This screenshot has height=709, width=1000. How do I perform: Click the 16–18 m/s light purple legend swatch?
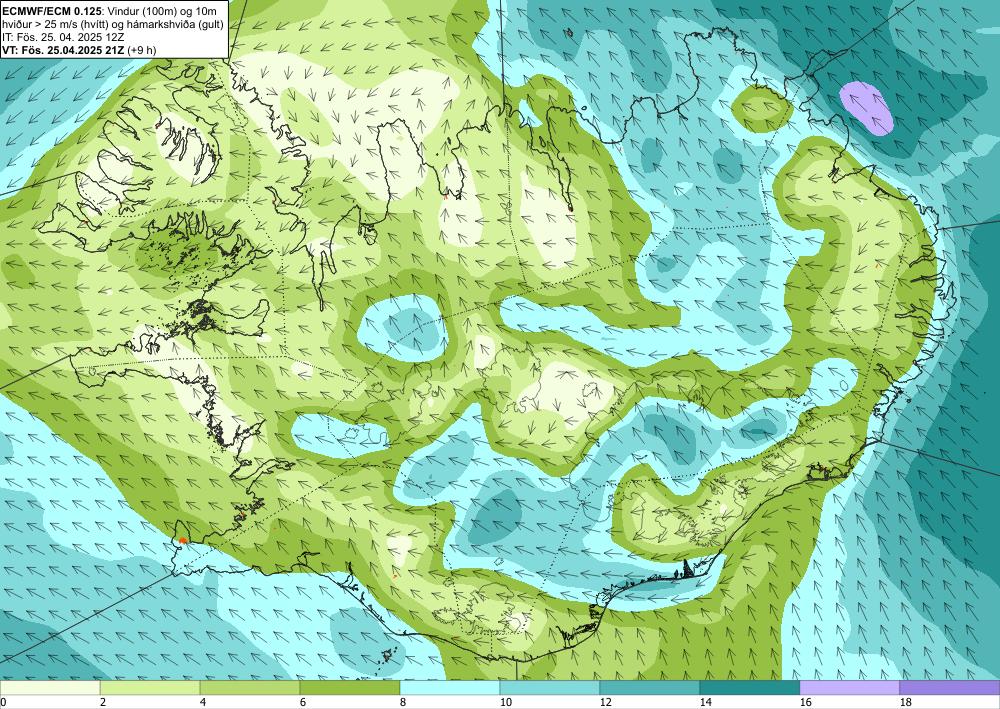point(849,687)
